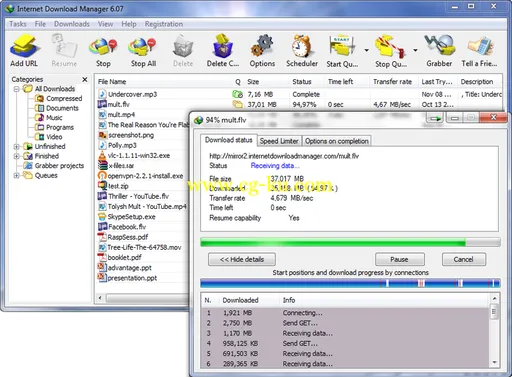Open the Downloads menu
This screenshot has height=377, width=512.
pyautogui.click(x=72, y=24)
